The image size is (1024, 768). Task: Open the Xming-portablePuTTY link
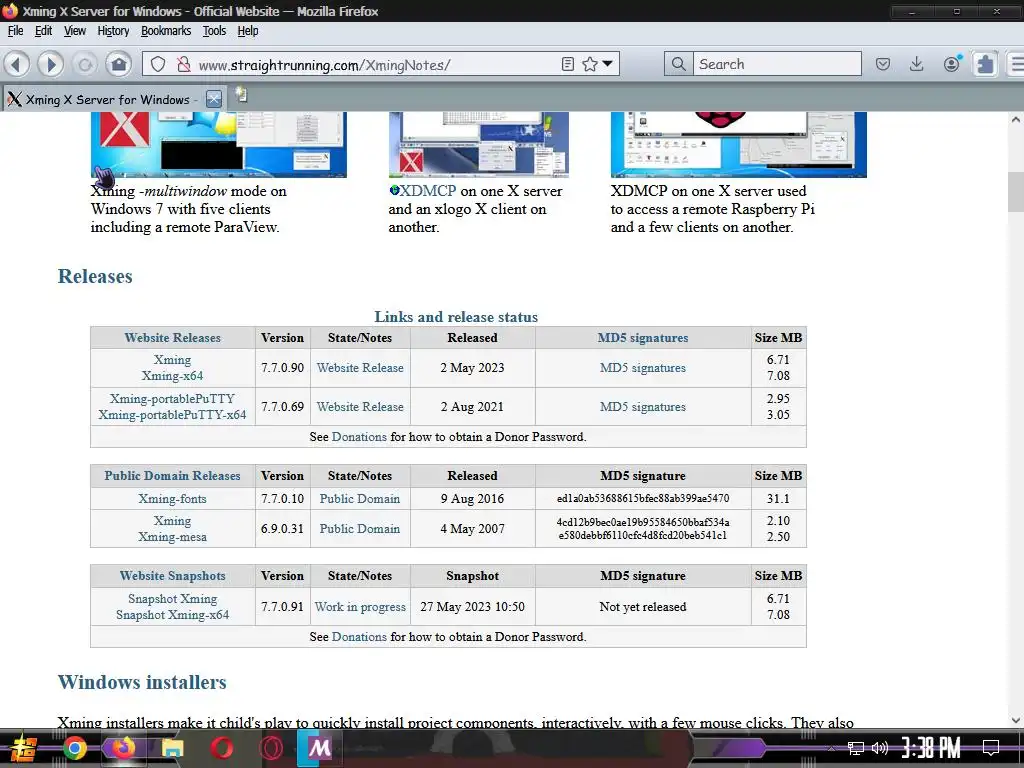pyautogui.click(x=172, y=398)
